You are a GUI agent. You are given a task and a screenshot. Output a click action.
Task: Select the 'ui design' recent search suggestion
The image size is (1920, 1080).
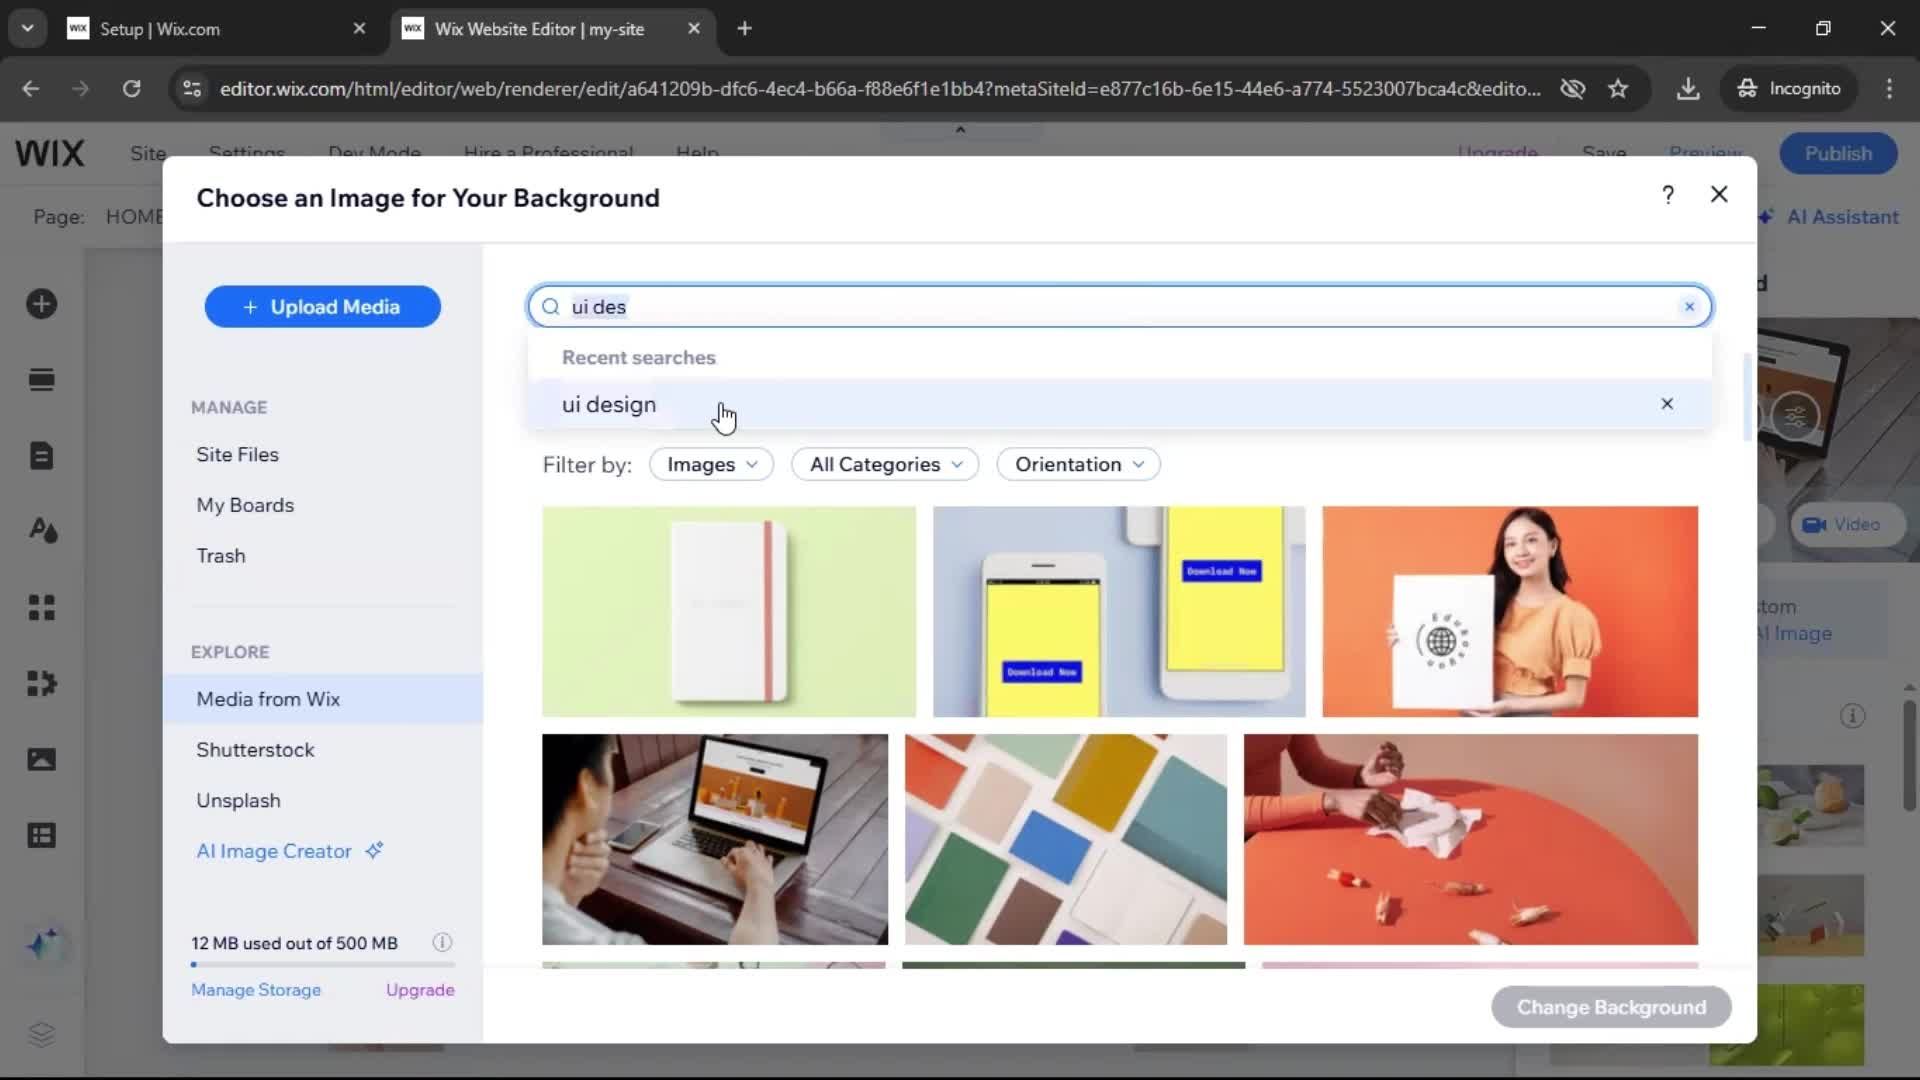click(1120, 404)
